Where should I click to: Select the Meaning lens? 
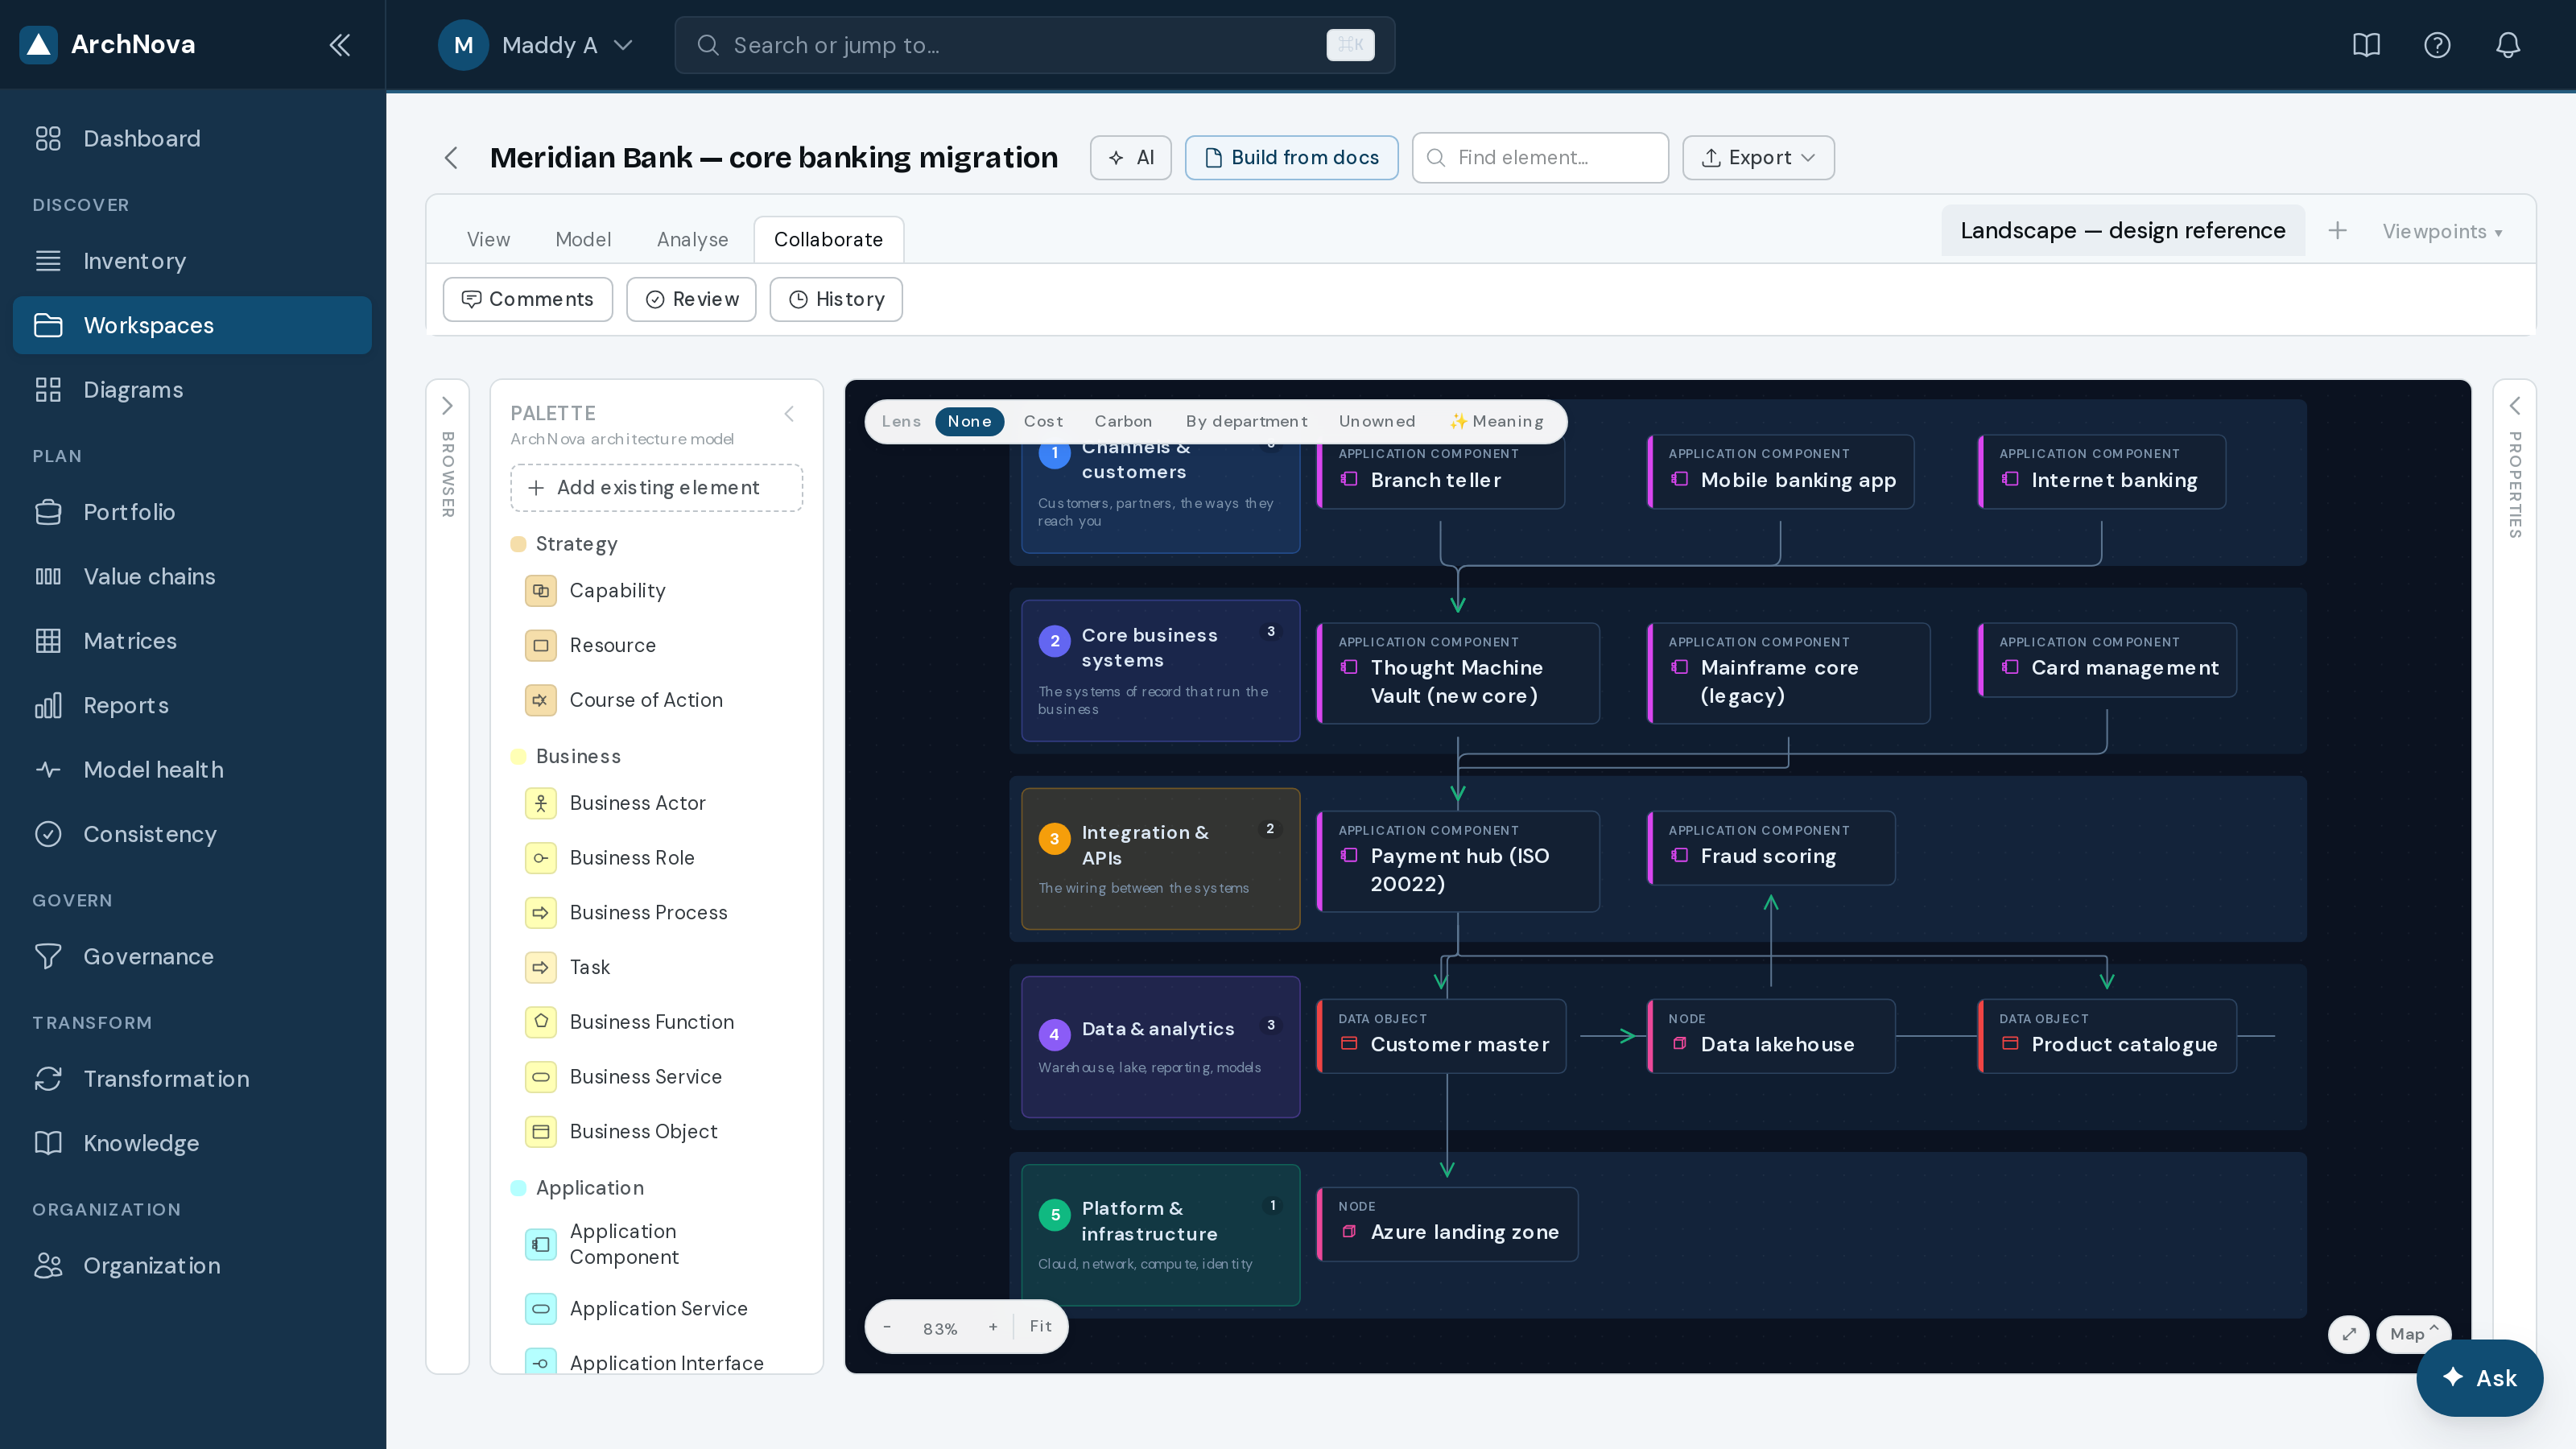click(x=1497, y=422)
